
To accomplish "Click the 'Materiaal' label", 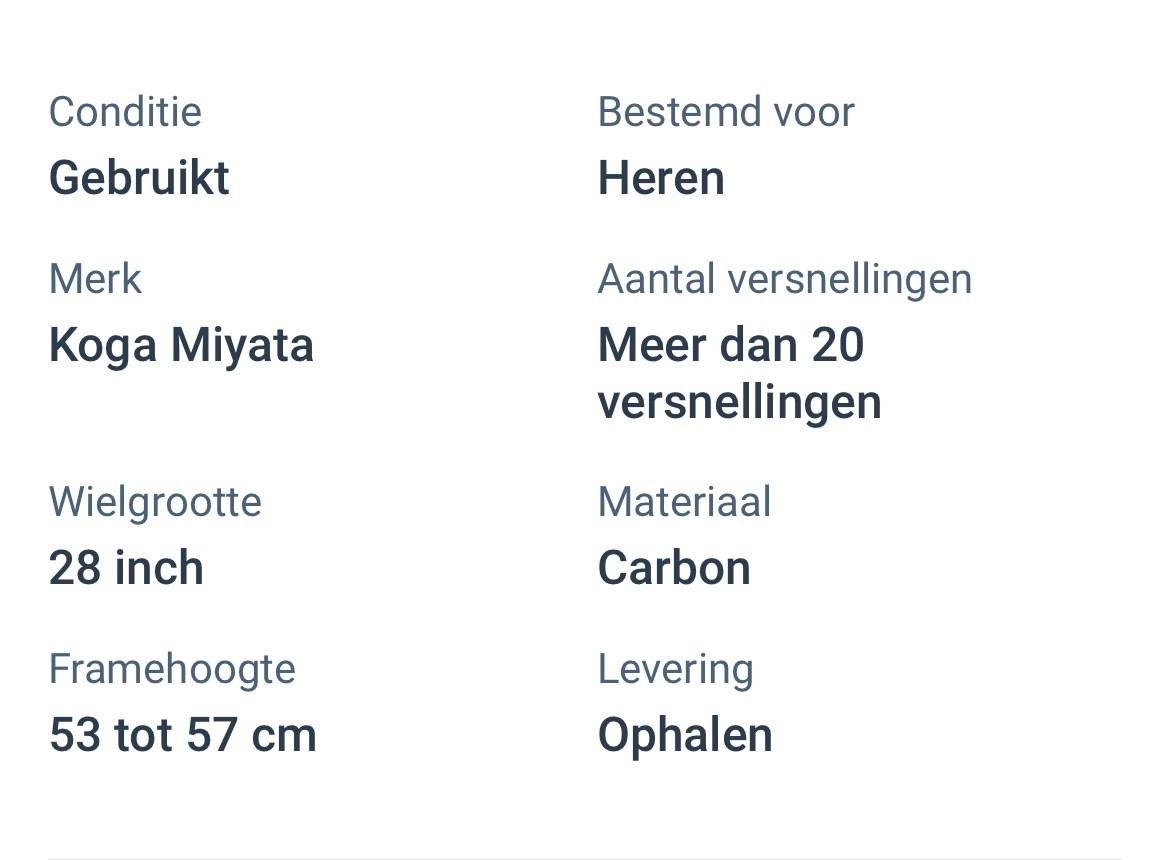I will coord(684,502).
